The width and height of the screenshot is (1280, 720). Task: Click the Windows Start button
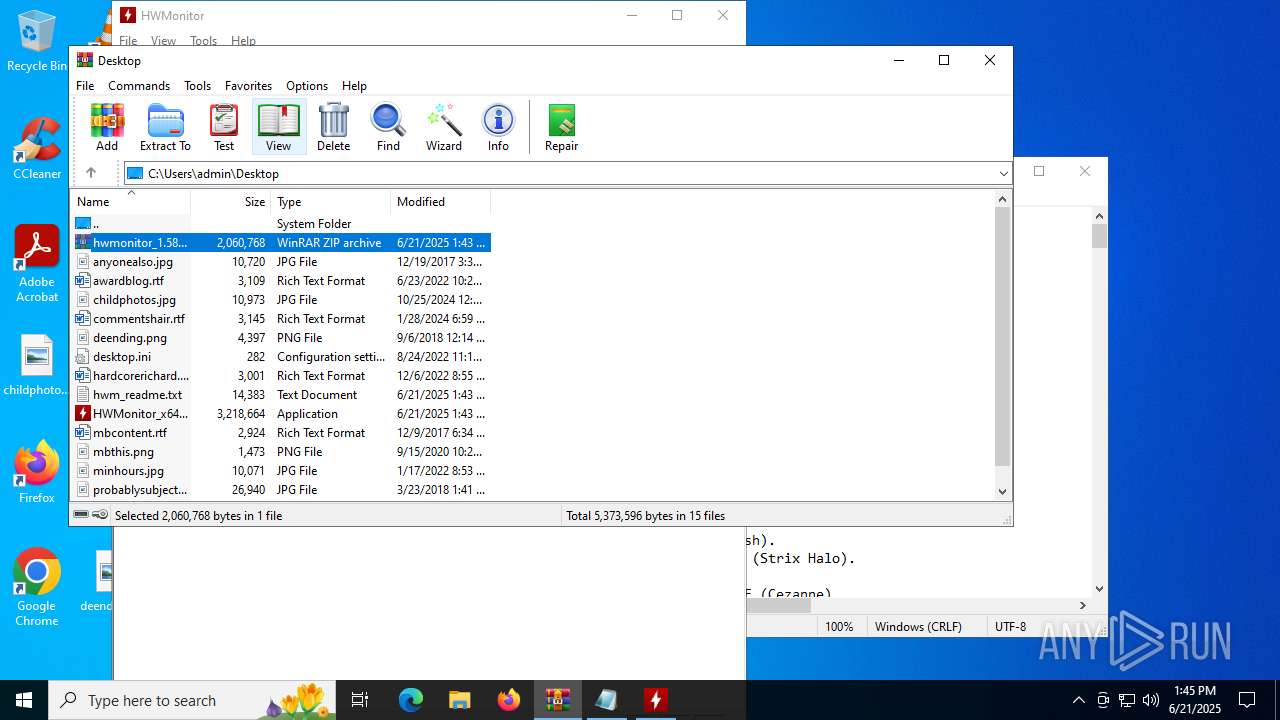[x=24, y=700]
